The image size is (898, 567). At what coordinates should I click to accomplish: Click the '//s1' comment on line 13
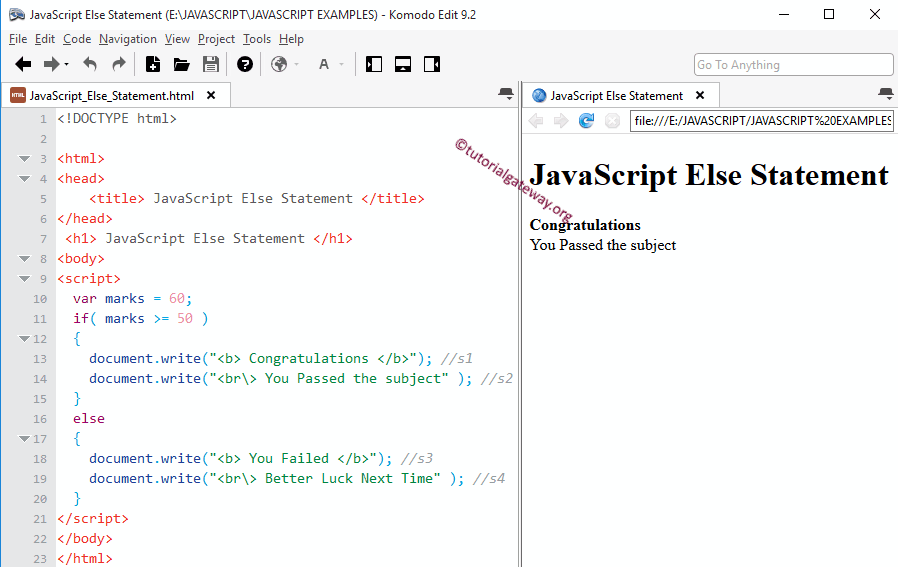(456, 359)
